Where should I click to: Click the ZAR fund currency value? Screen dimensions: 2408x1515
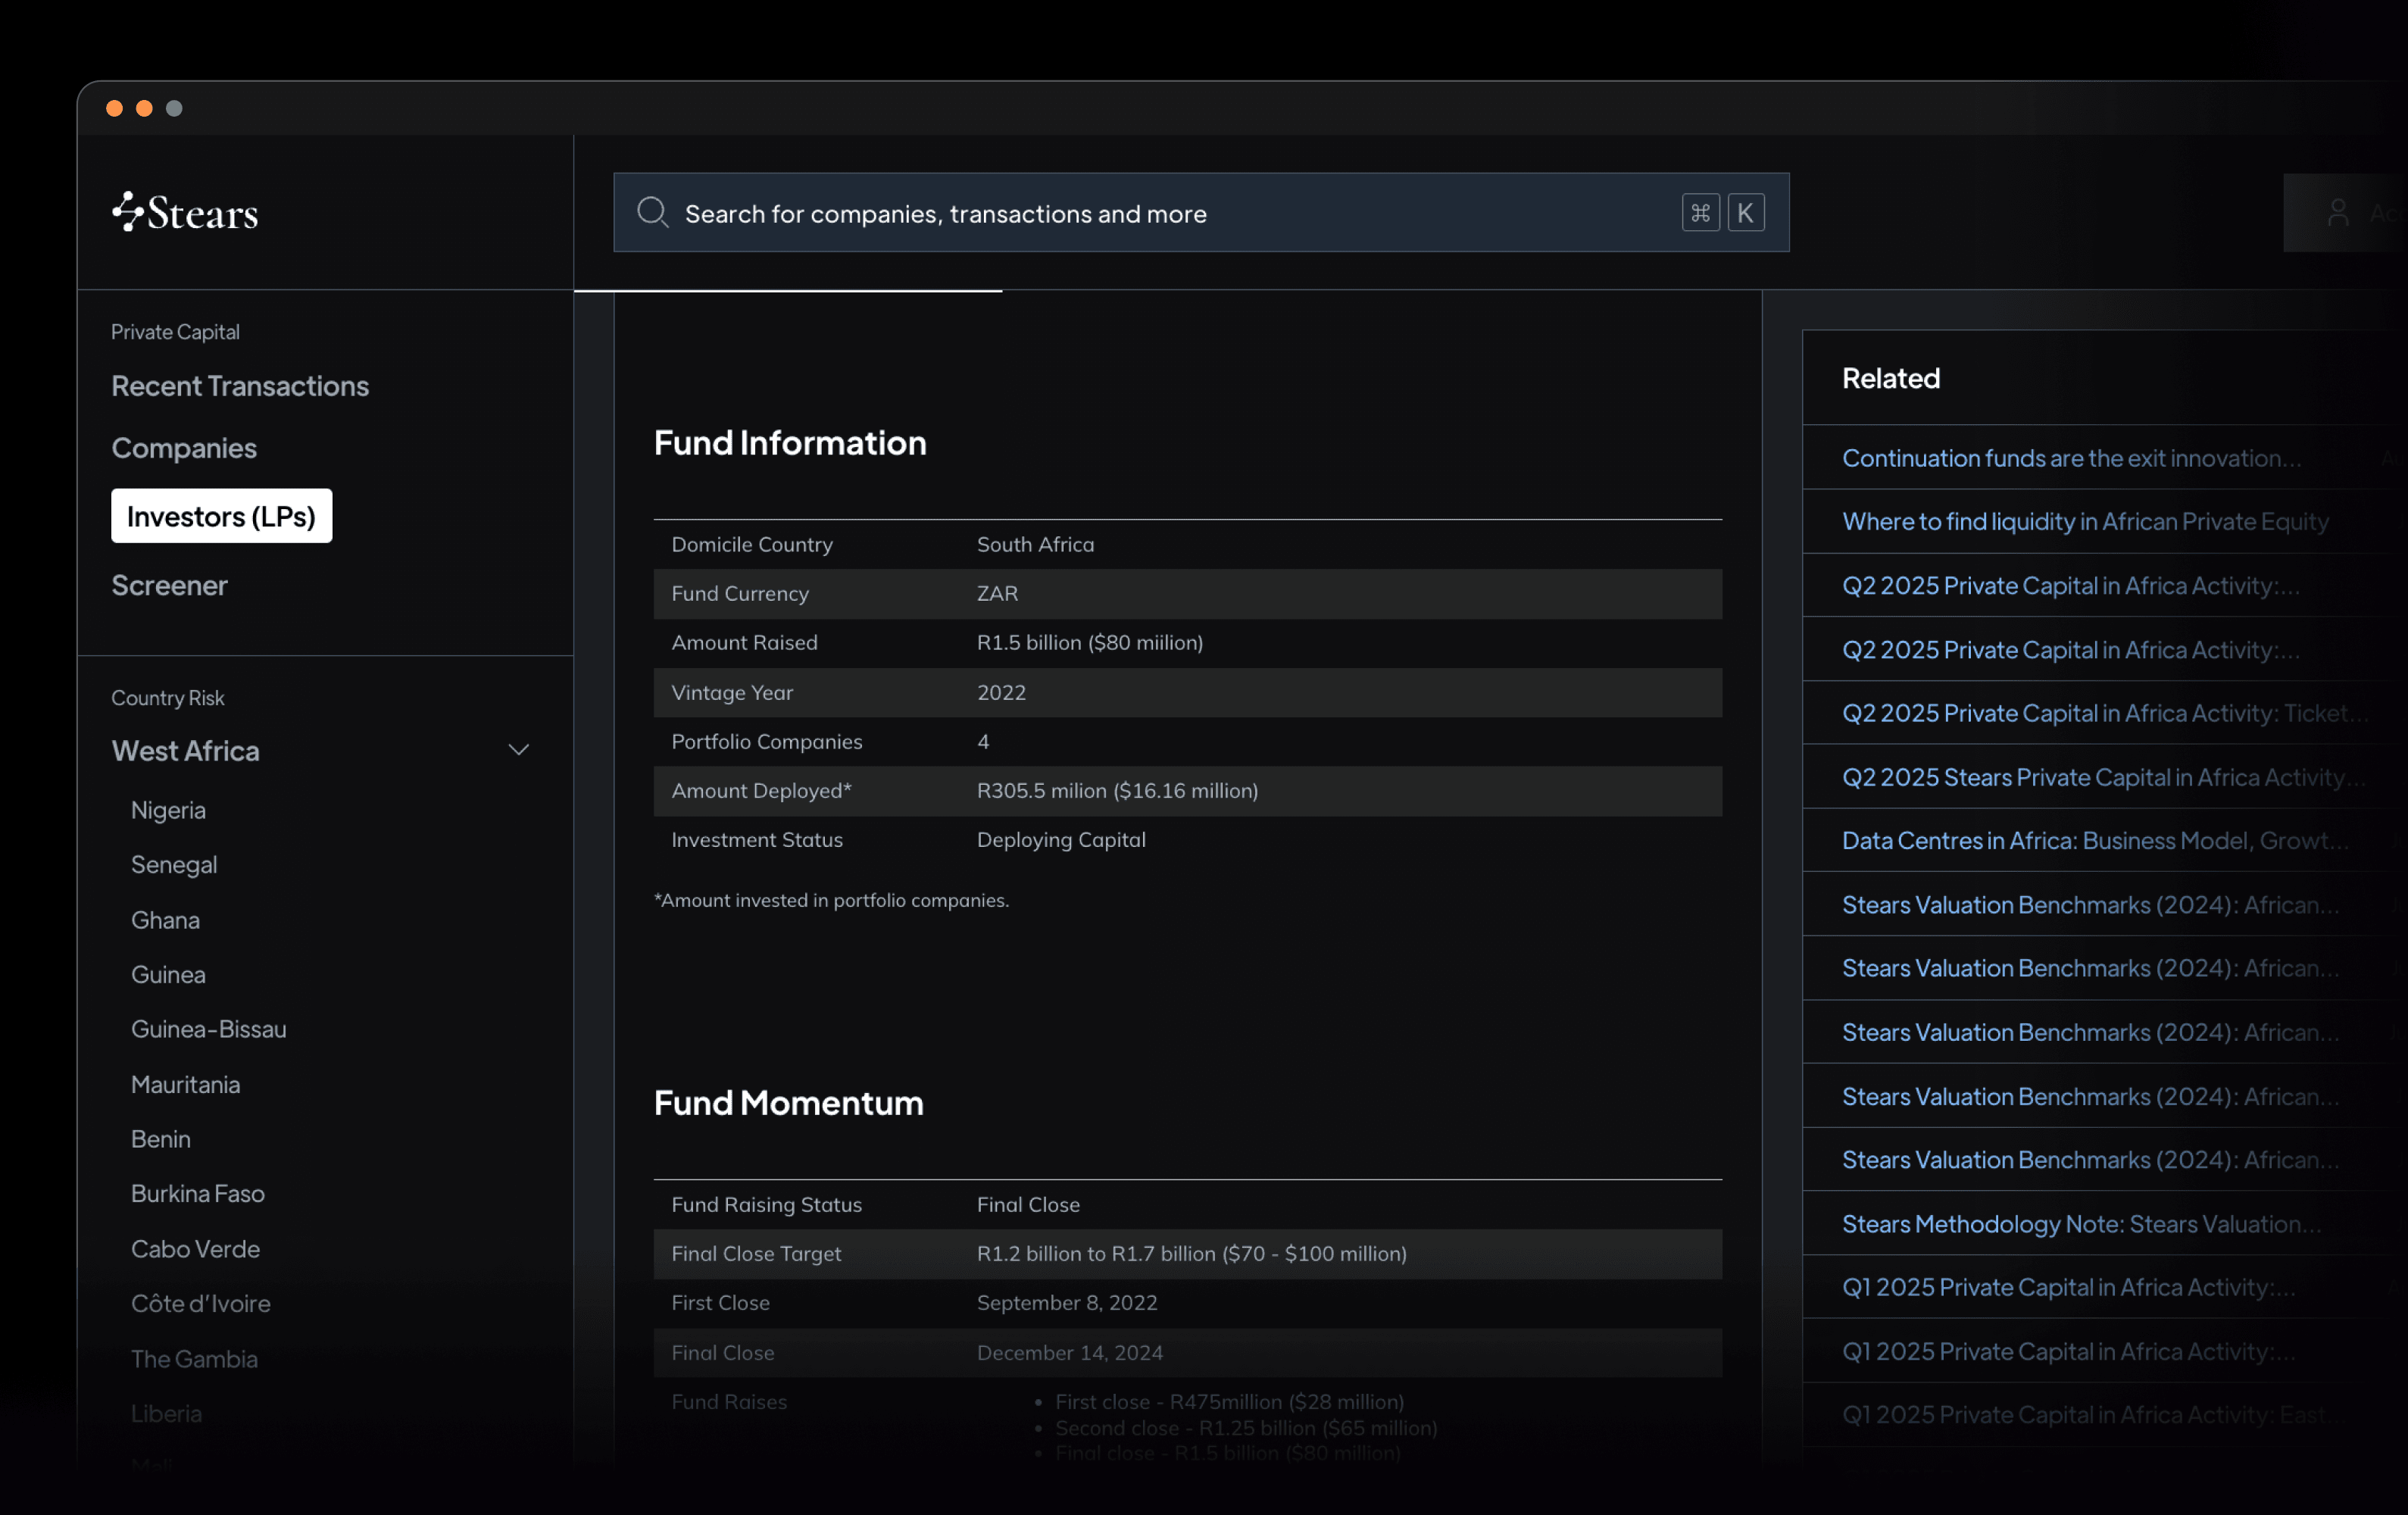997,593
